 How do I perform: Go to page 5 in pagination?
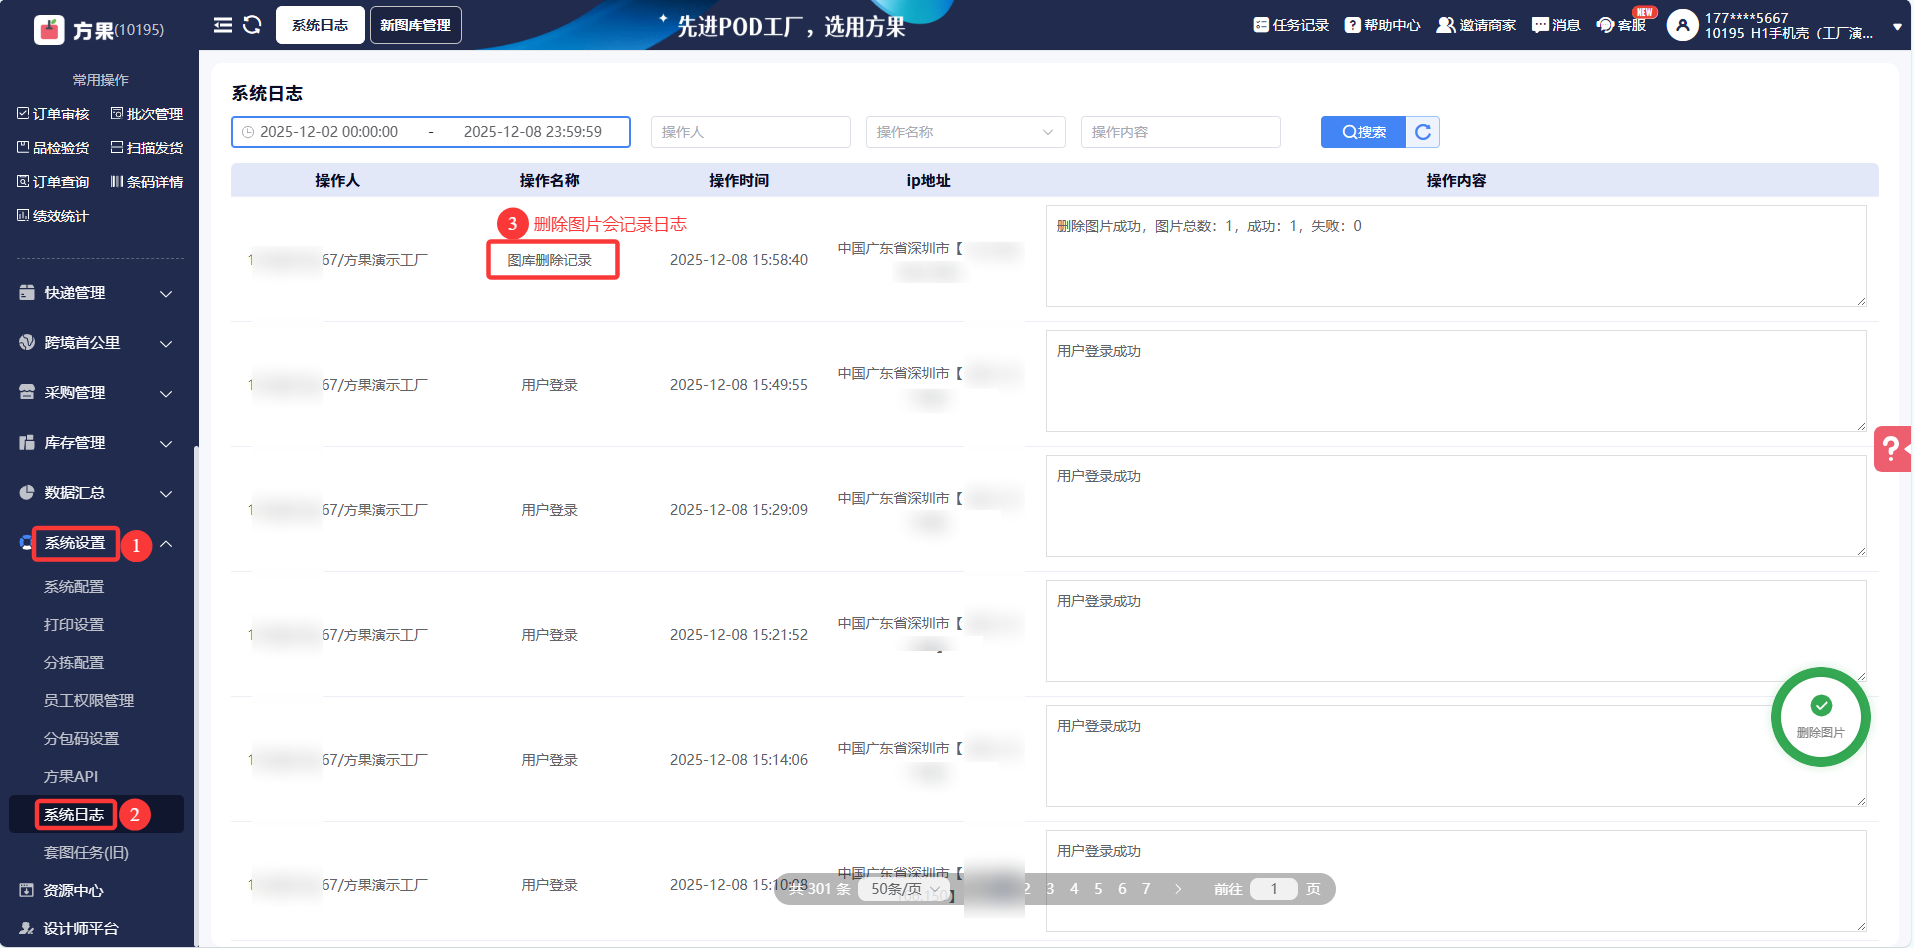(1098, 889)
